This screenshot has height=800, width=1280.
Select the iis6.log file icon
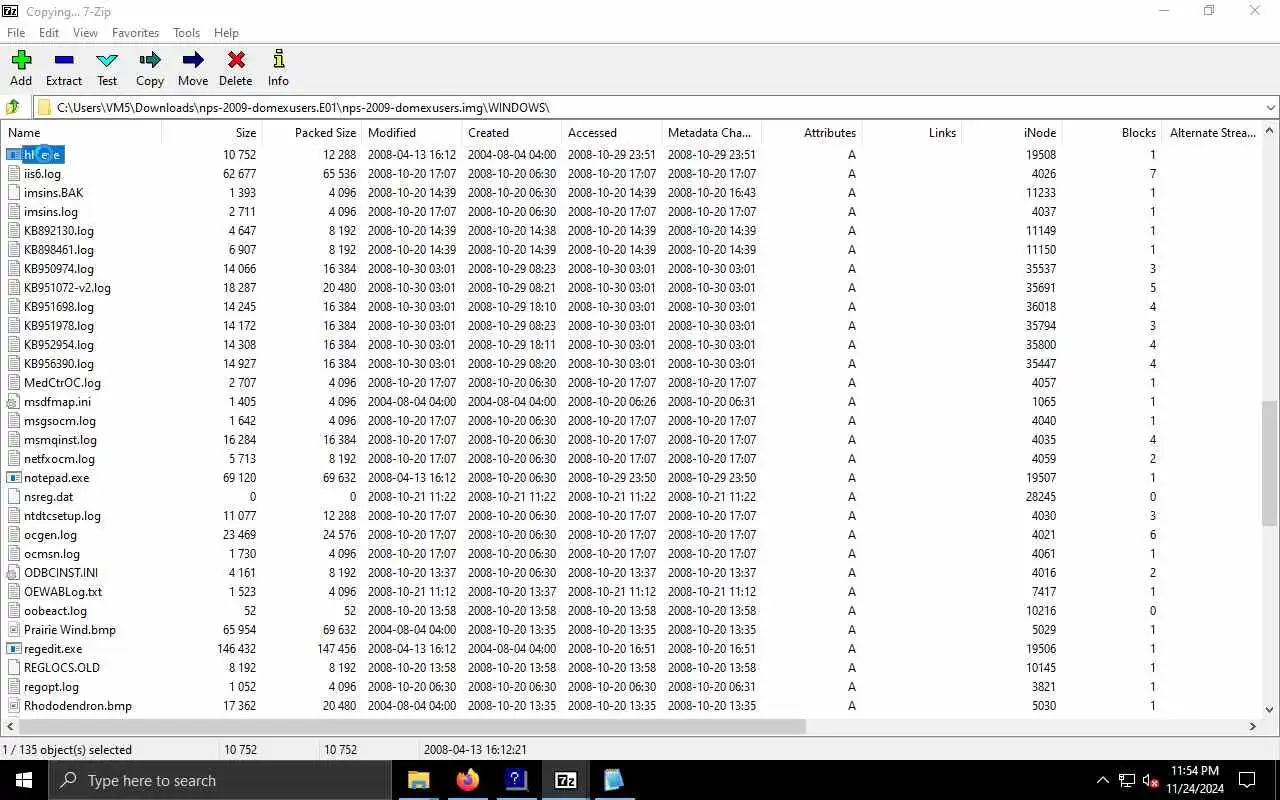[x=14, y=174]
